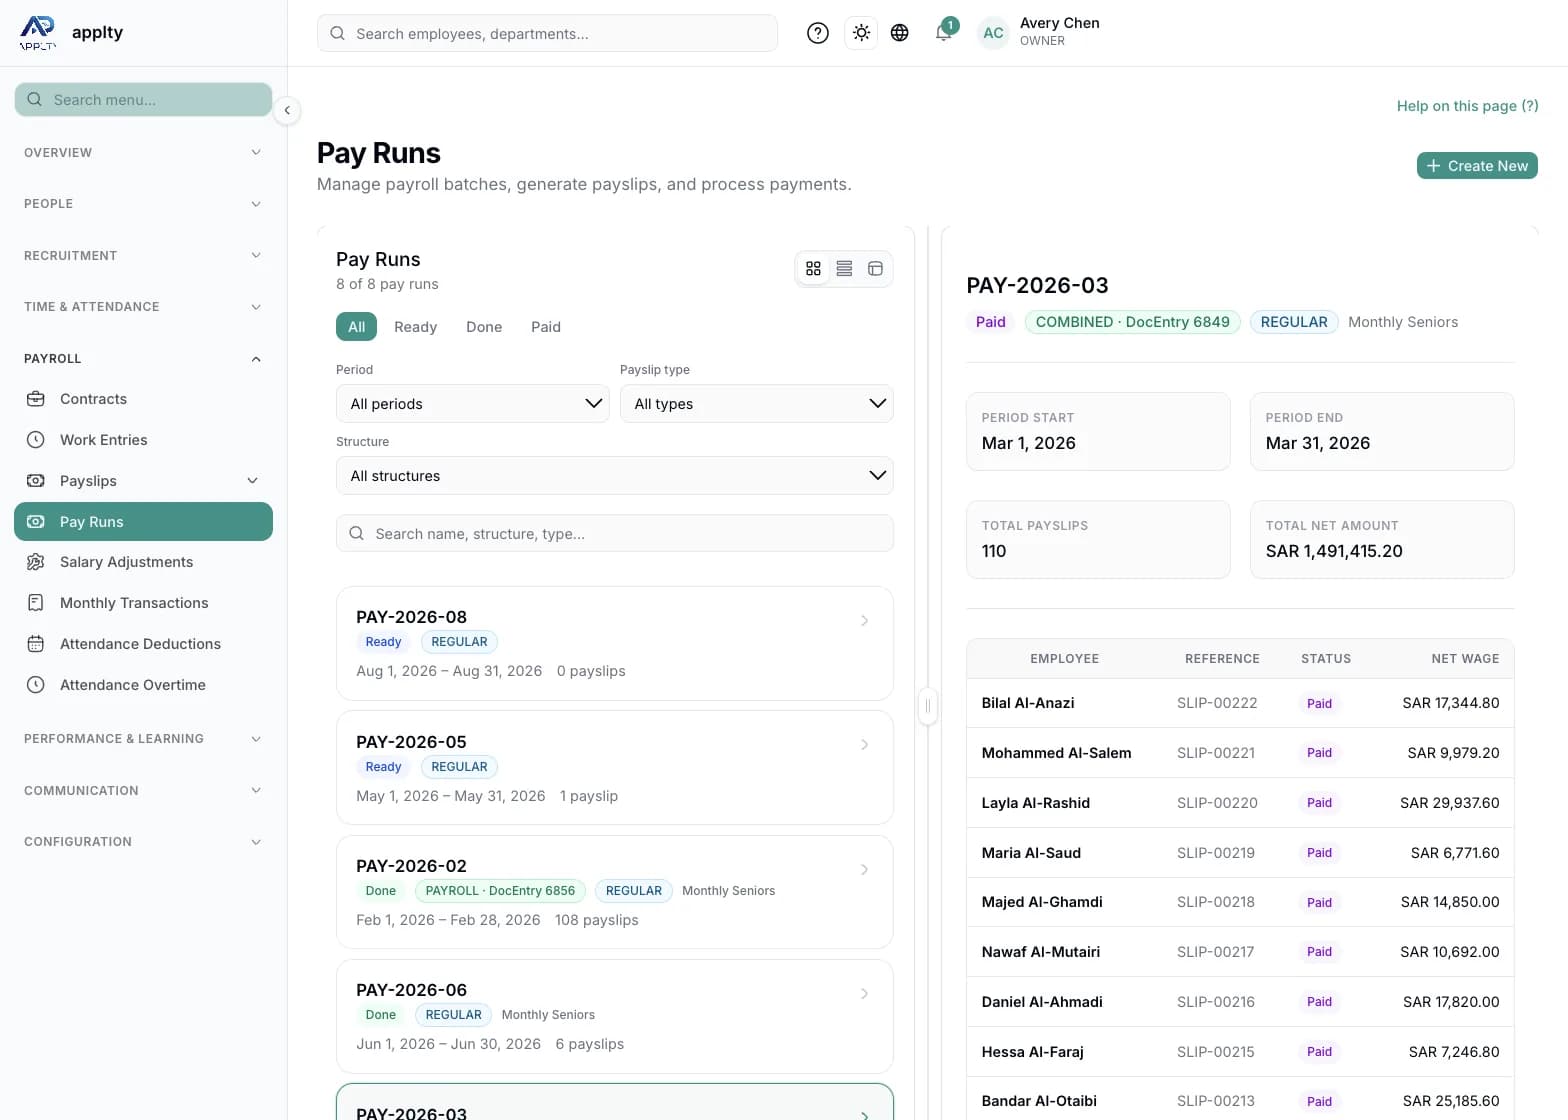
Task: Open the help question mark icon
Action: click(x=818, y=33)
